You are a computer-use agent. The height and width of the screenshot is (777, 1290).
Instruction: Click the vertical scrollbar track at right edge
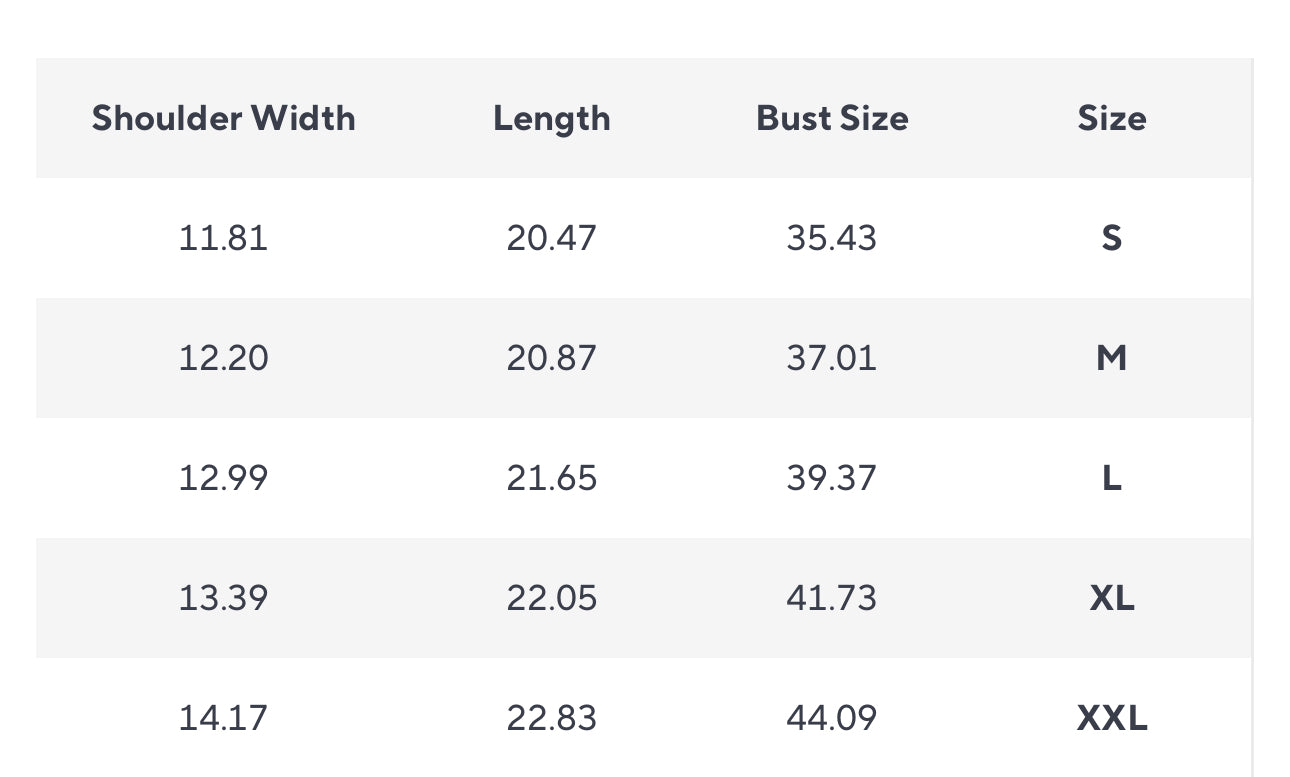(1252, 417)
